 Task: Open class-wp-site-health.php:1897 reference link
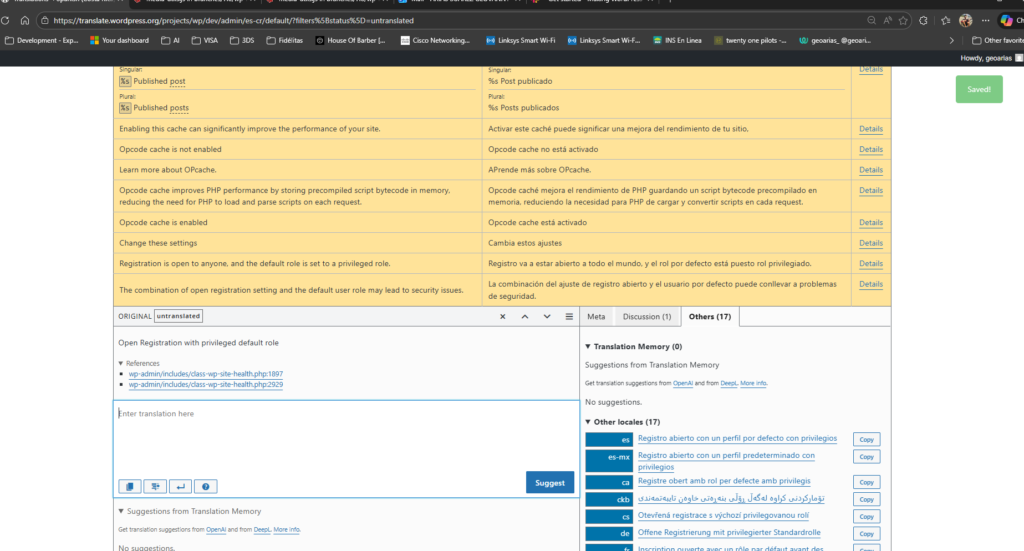point(205,374)
